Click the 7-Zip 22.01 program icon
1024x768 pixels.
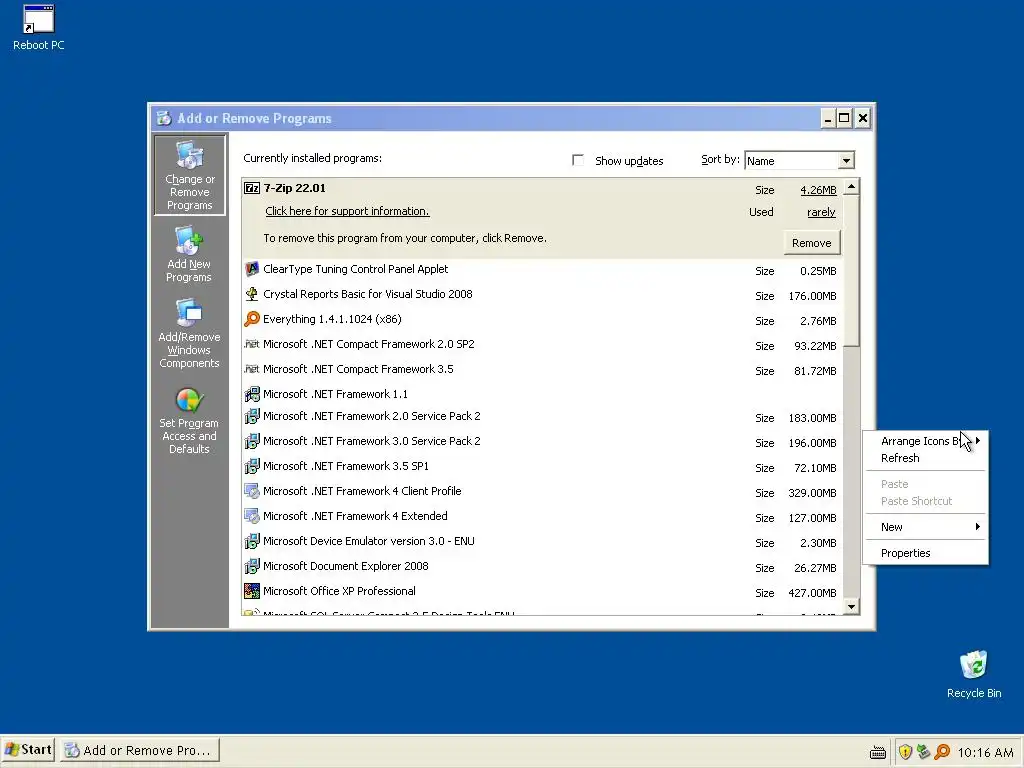pos(251,188)
